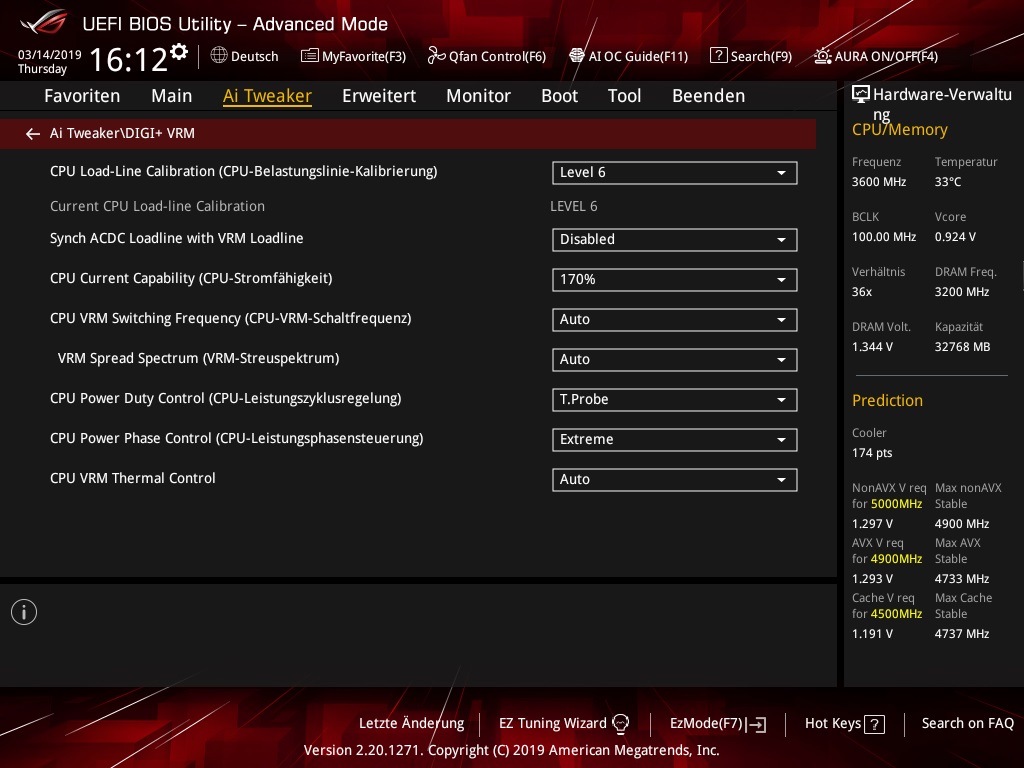Image resolution: width=1024 pixels, height=768 pixels.
Task: Select VRM Spread Spectrum label
Action: [199, 359]
